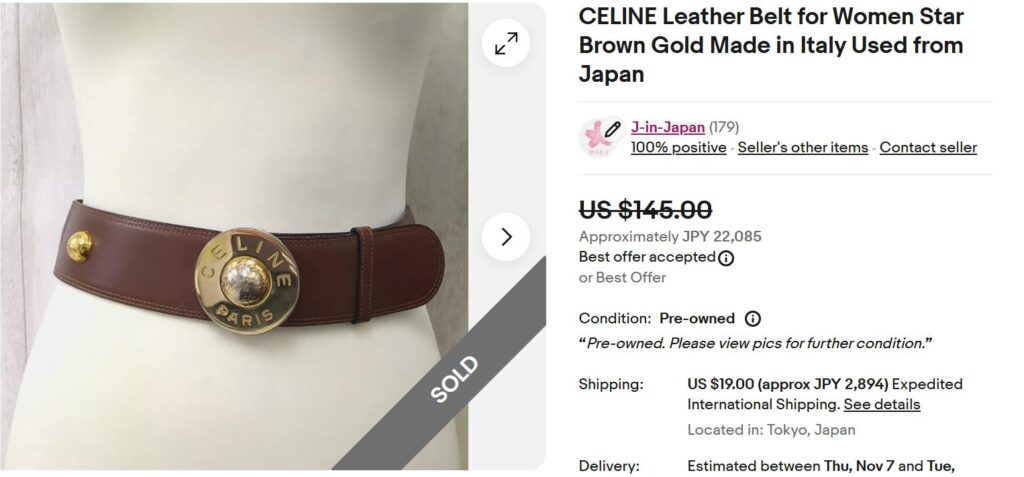The image size is (1024, 477).
Task: Expand product image to full screen
Action: click(506, 44)
